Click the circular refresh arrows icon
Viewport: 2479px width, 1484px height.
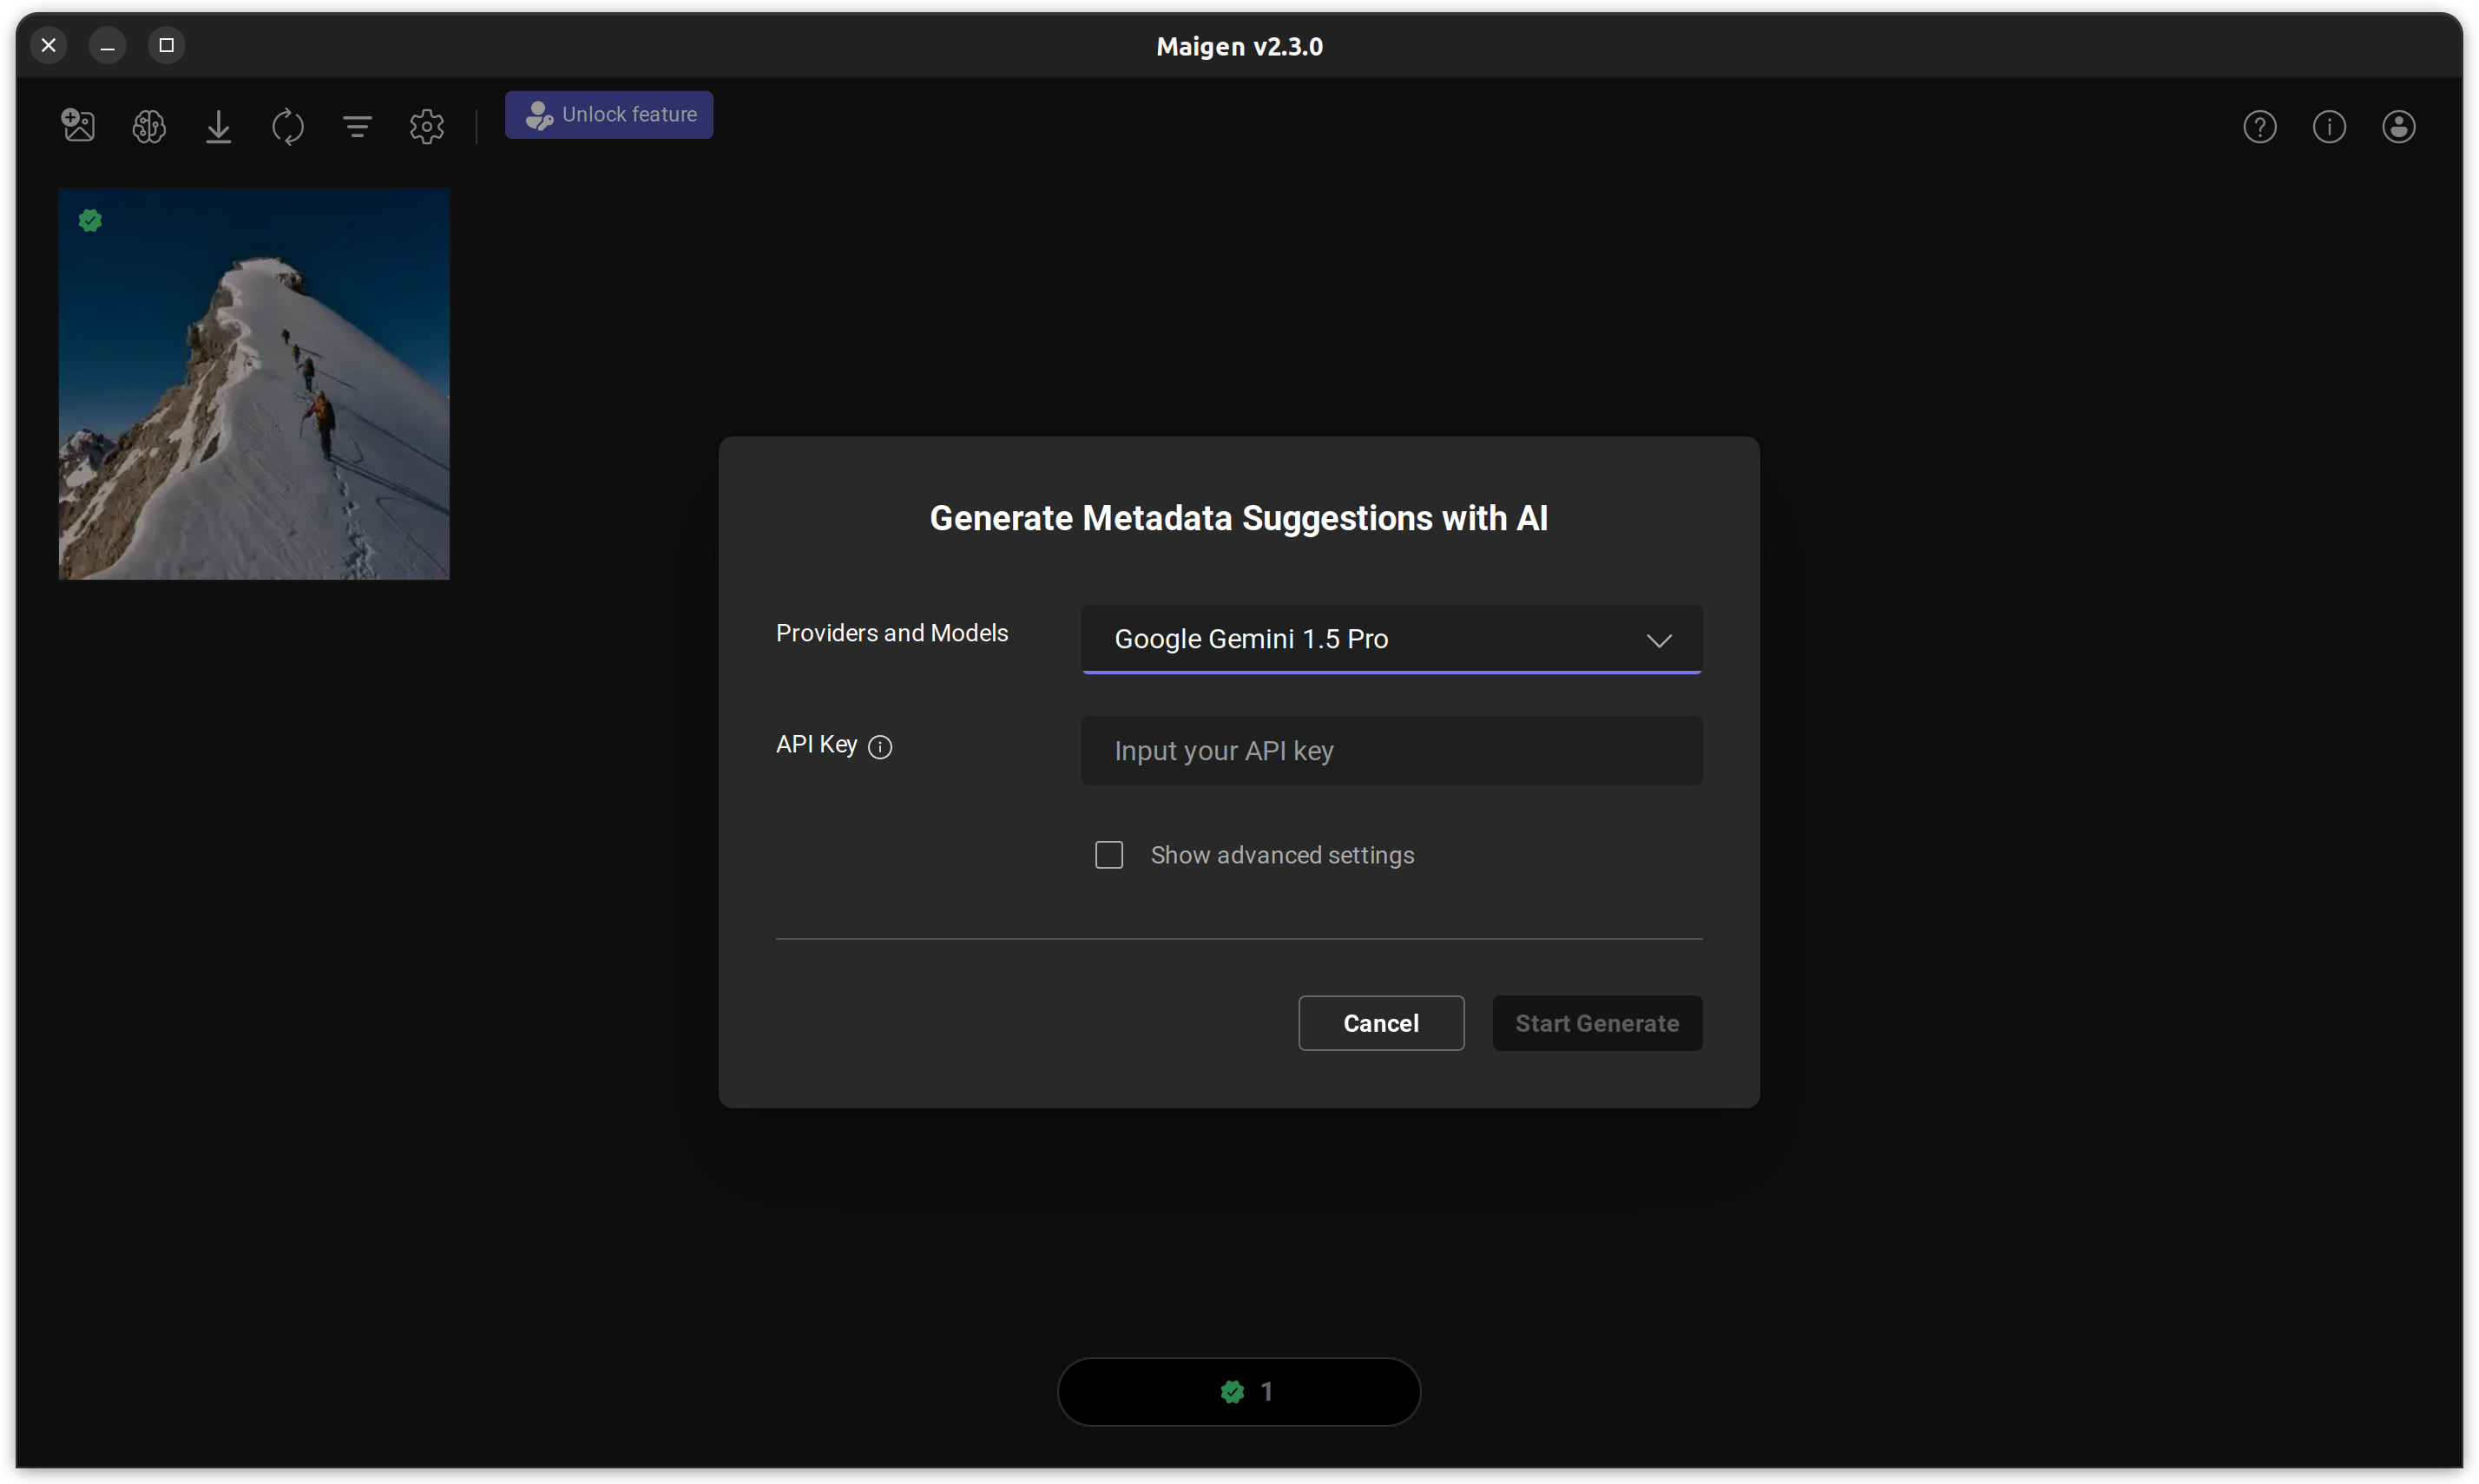click(x=288, y=126)
